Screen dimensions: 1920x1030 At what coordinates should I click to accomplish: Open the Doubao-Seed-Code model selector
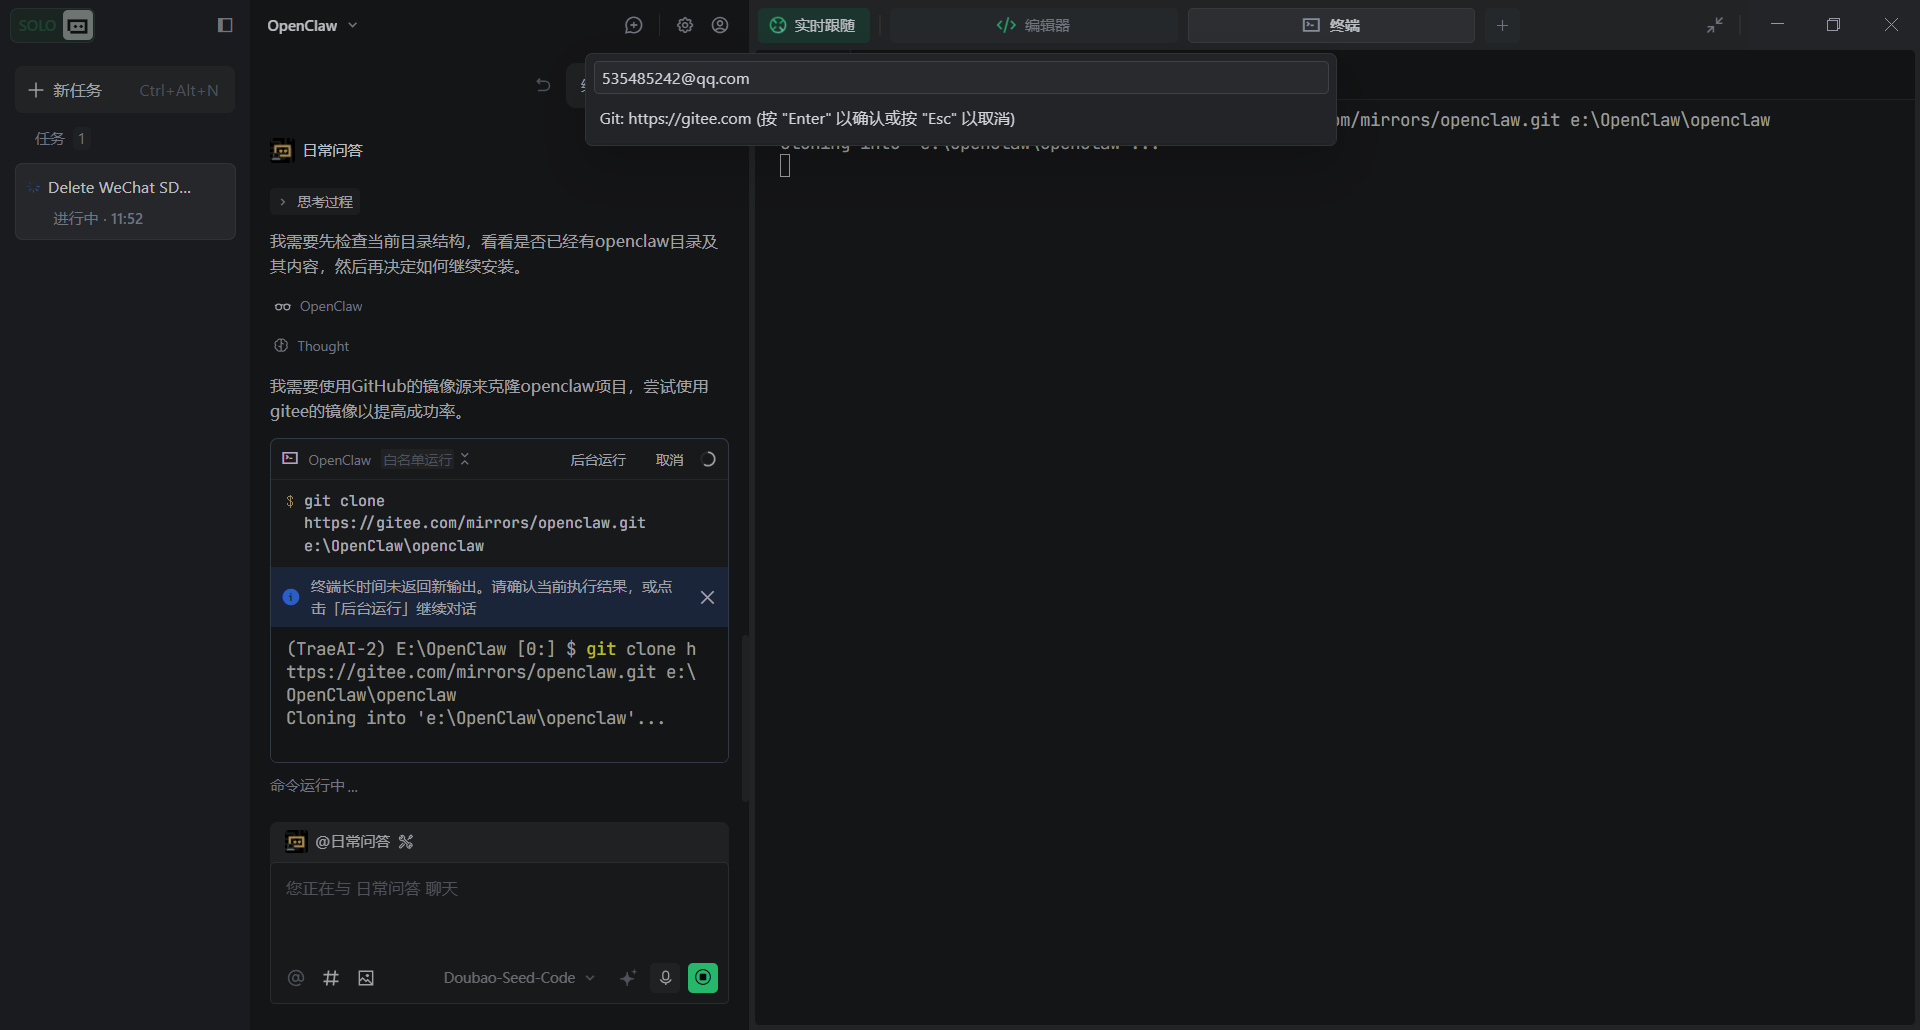(518, 978)
